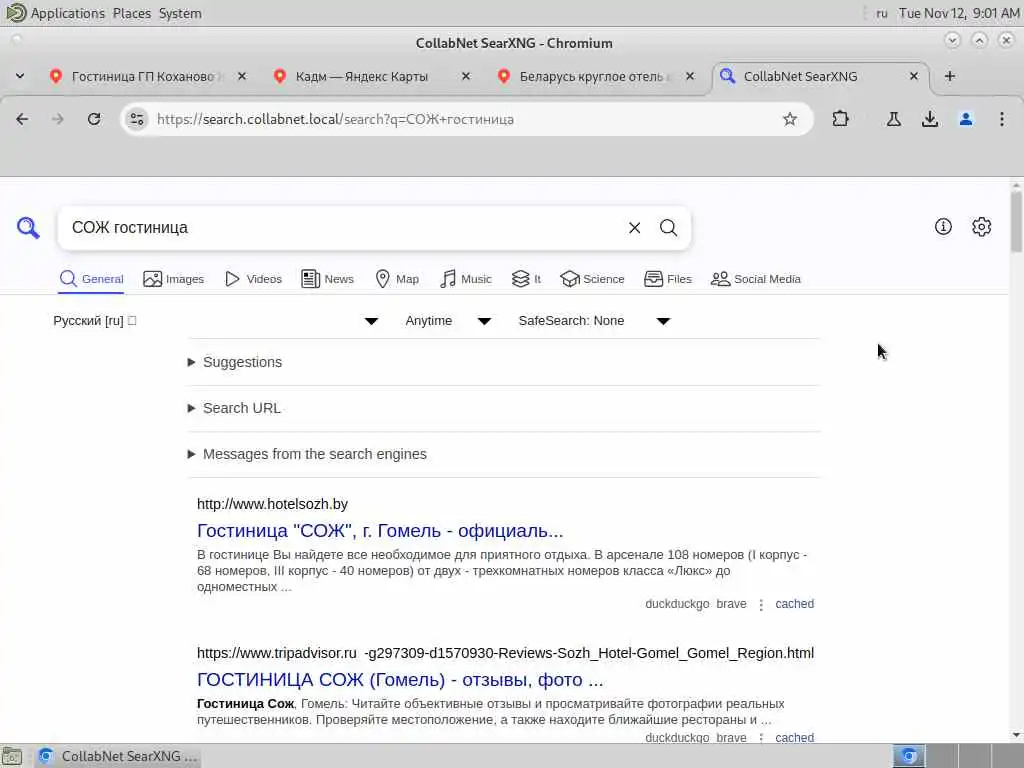Screen dimensions: 1024x768
Task: Go forward with browser forward arrow
Action: click(x=58, y=119)
